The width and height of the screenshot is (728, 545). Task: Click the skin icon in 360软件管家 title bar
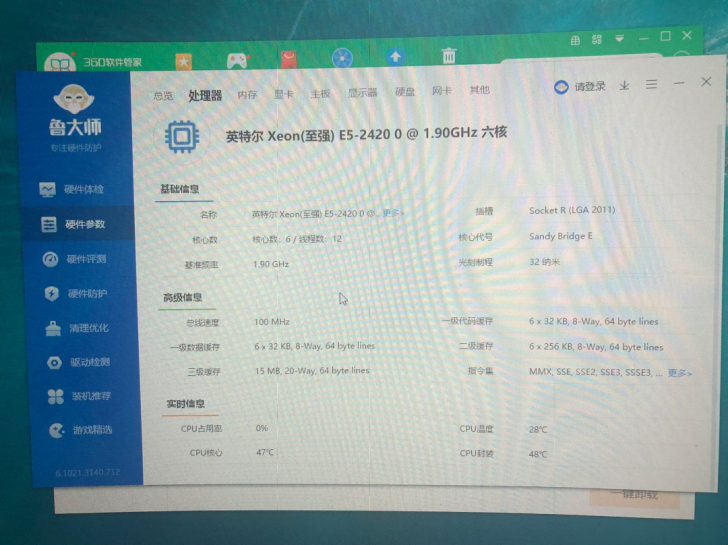pyautogui.click(x=597, y=39)
